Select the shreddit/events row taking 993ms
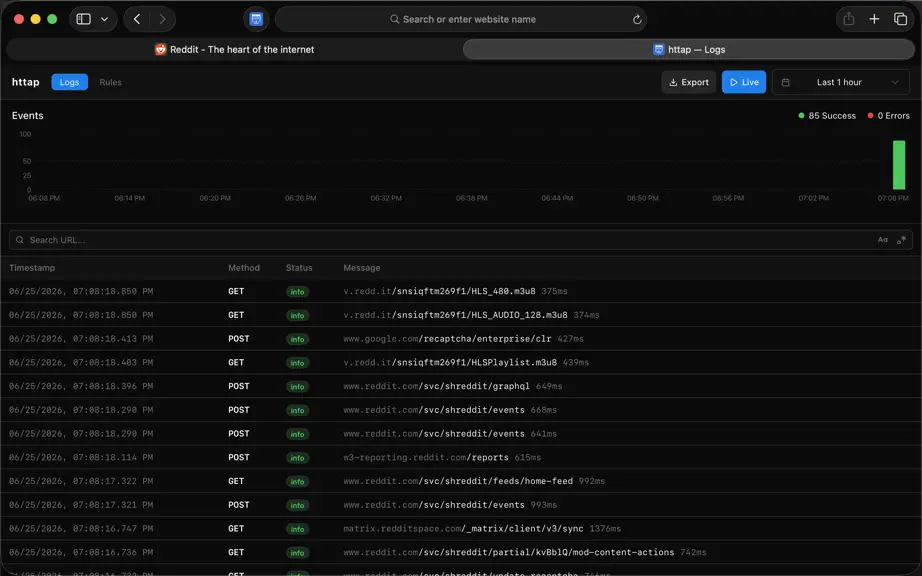 click(461, 505)
